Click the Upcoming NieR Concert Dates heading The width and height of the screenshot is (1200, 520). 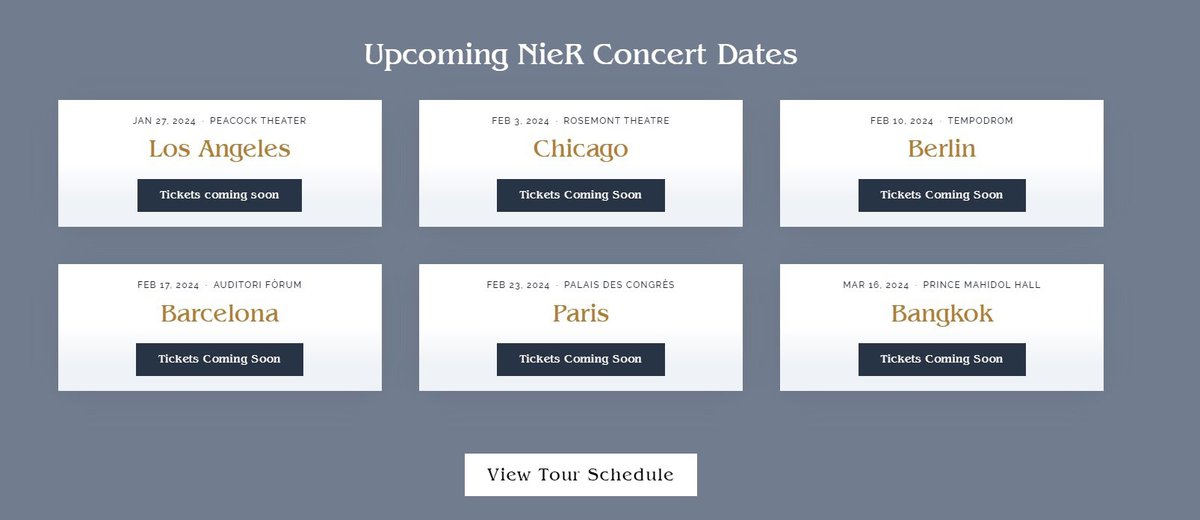tap(580, 55)
